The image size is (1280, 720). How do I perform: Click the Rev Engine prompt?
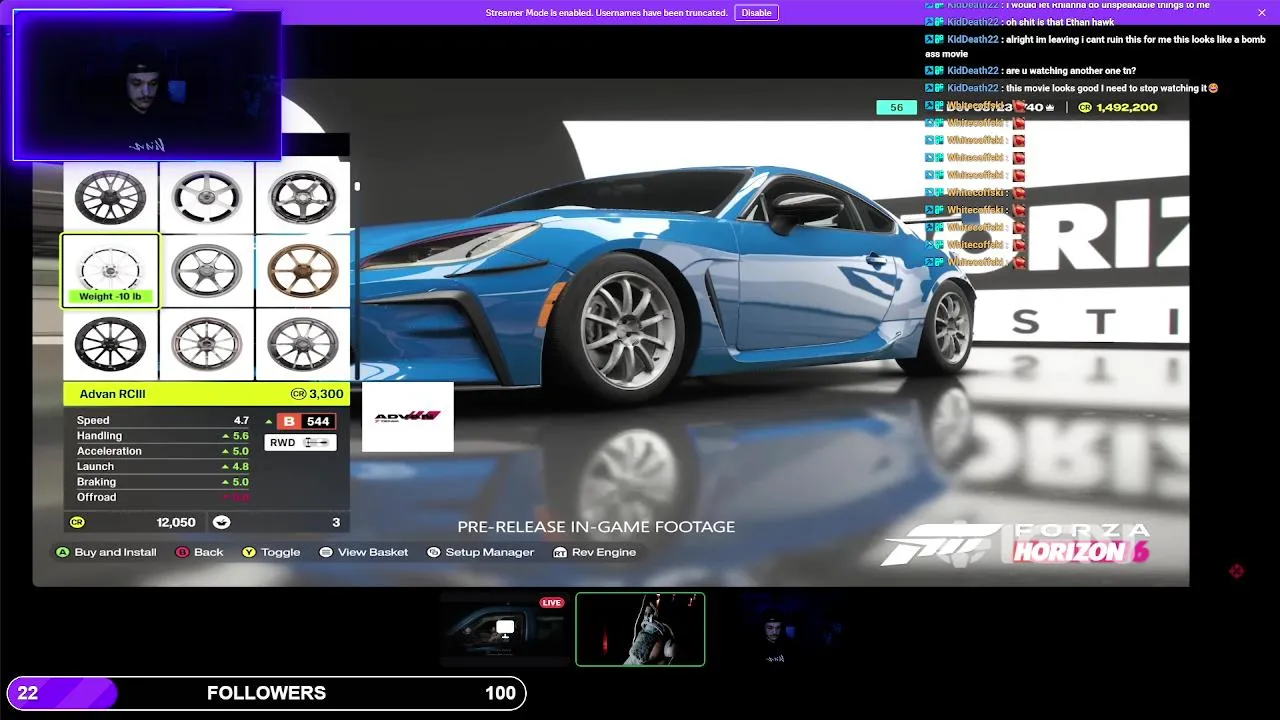click(x=595, y=552)
